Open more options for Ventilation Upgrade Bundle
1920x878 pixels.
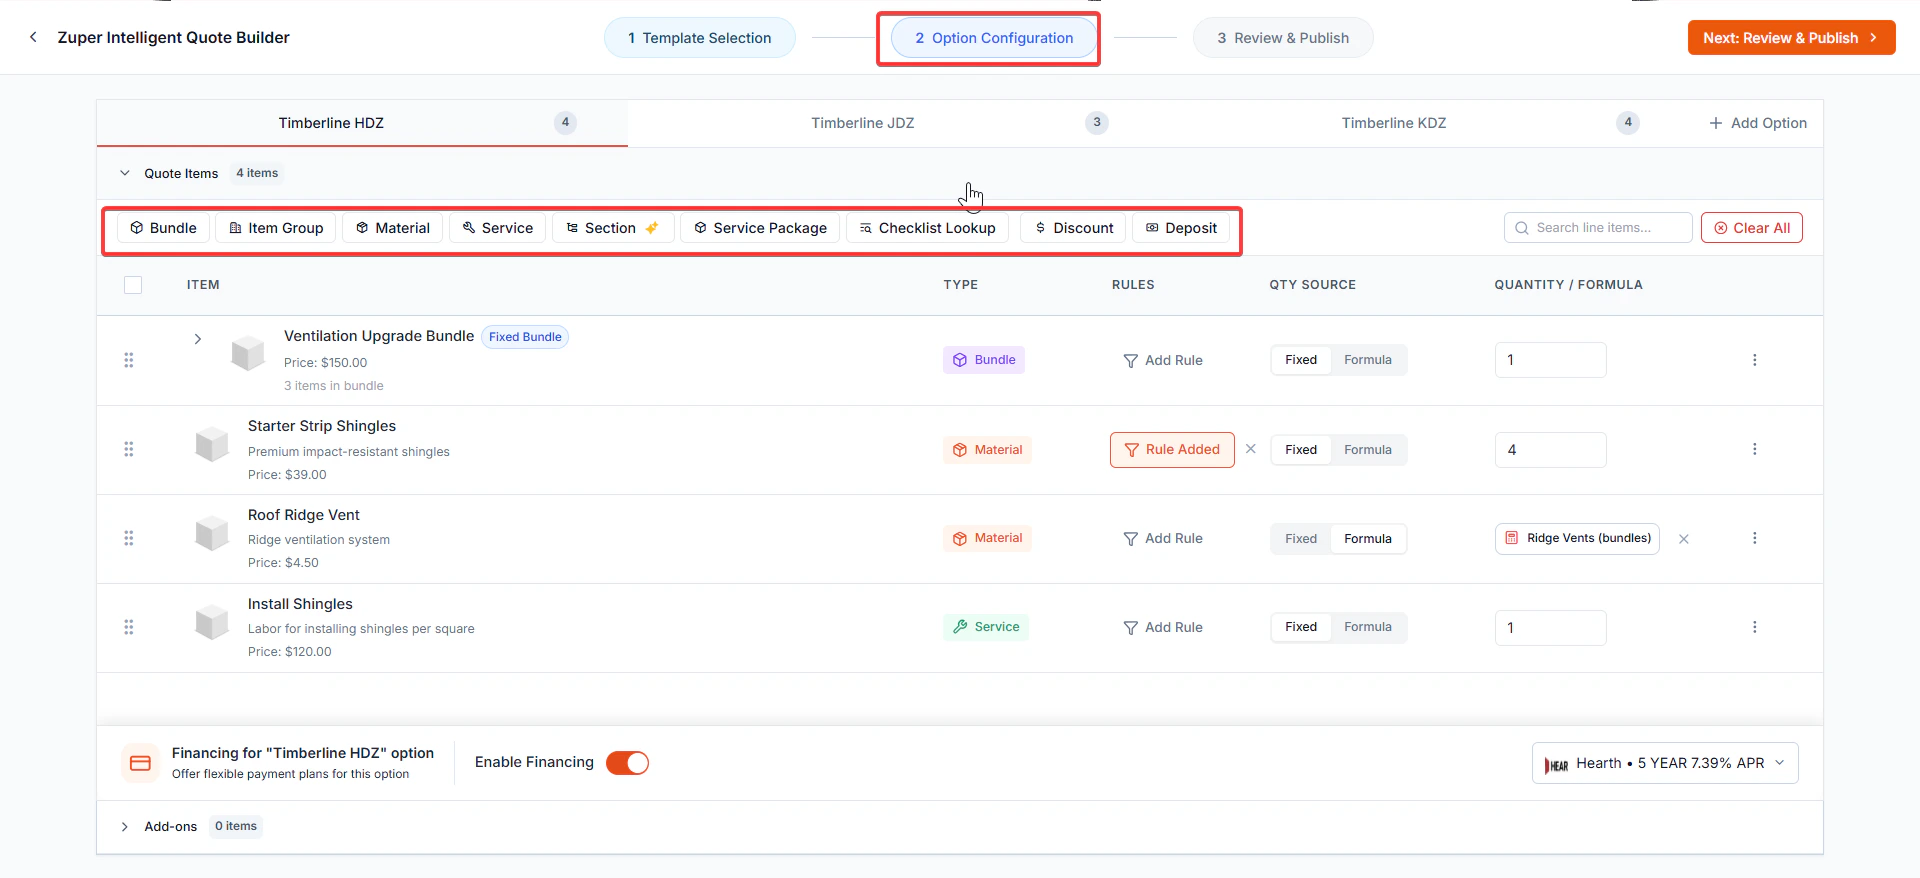pos(1754,360)
